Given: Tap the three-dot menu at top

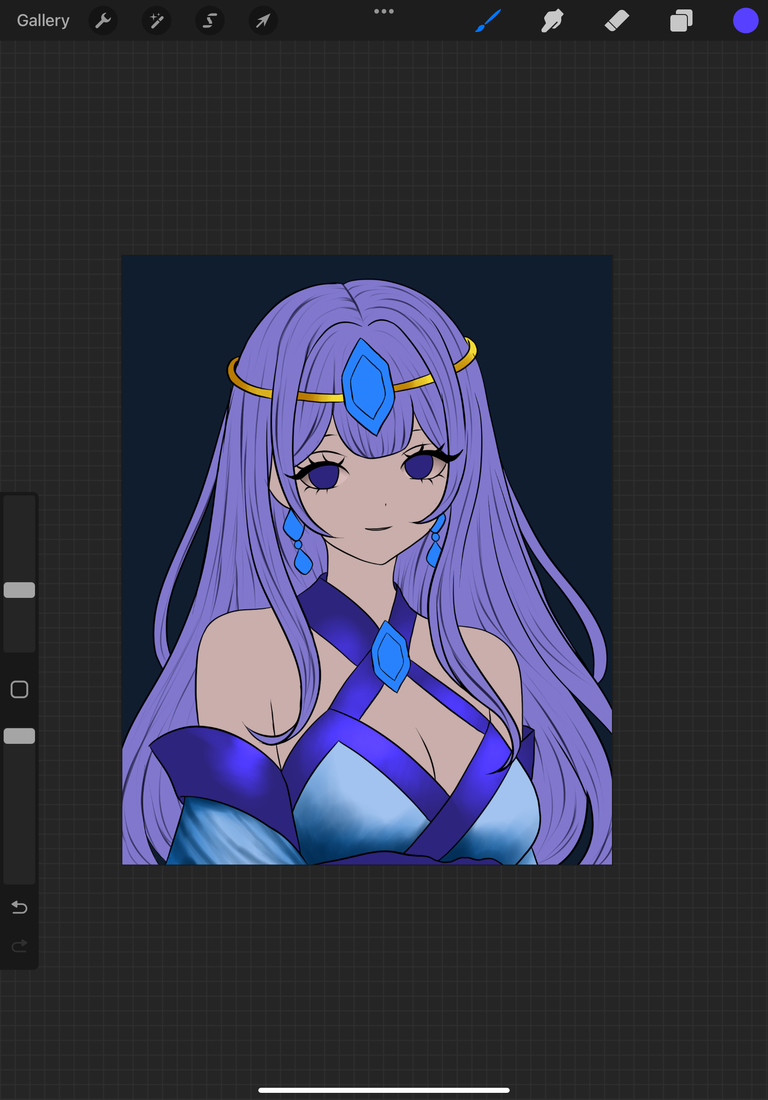Looking at the screenshot, I should [x=384, y=11].
